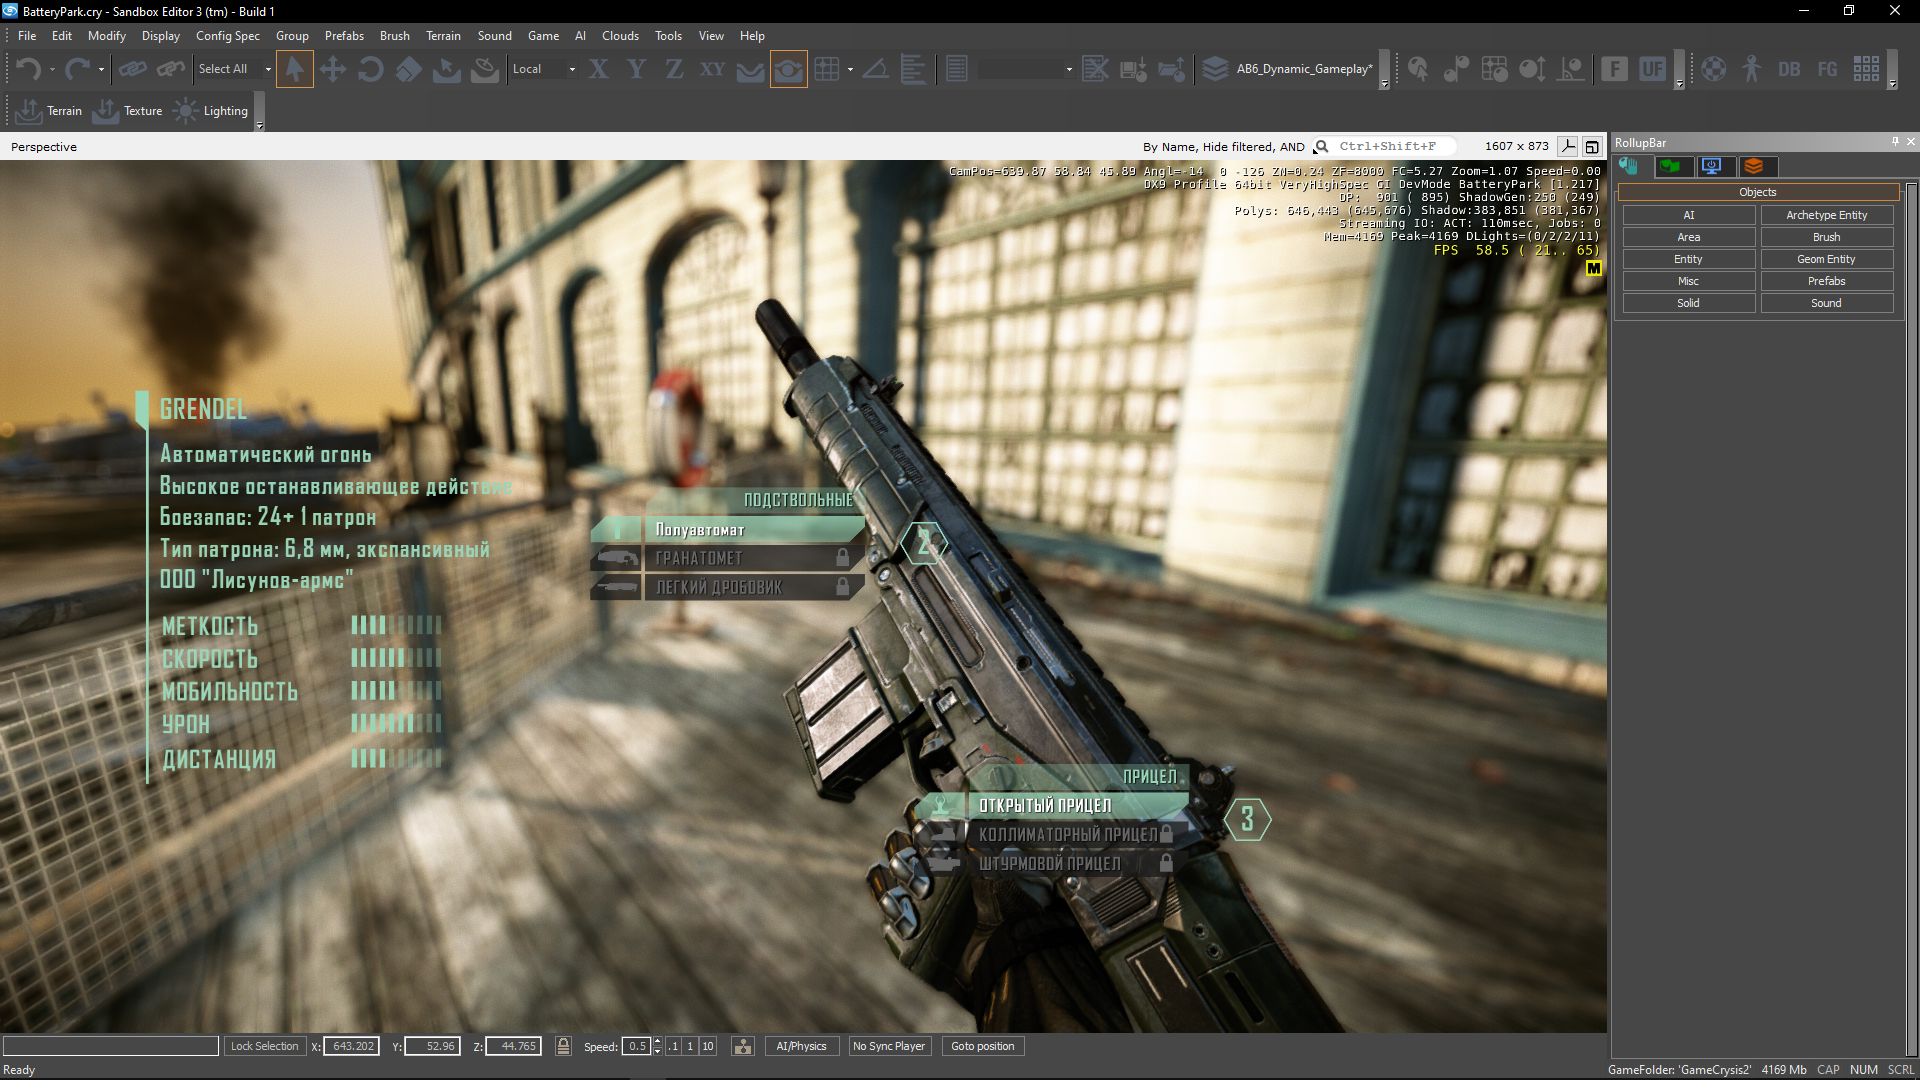Image resolution: width=1920 pixels, height=1080 pixels.
Task: Click the Archetype Entity button
Action: (1826, 215)
